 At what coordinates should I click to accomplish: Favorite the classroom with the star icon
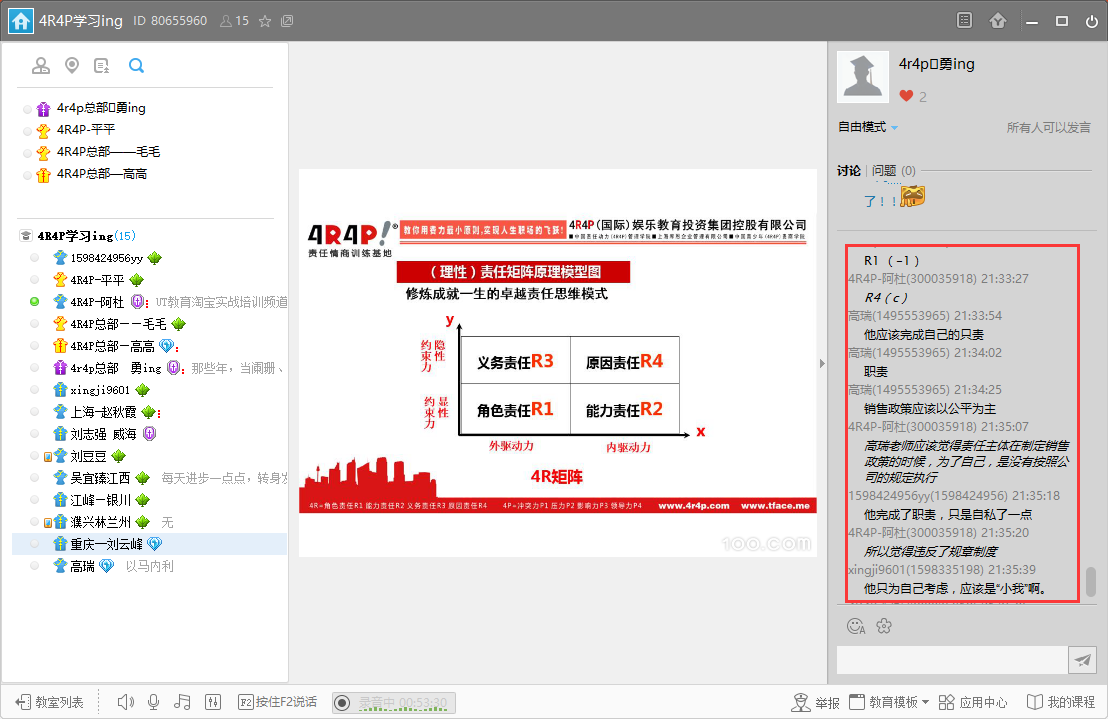[265, 21]
